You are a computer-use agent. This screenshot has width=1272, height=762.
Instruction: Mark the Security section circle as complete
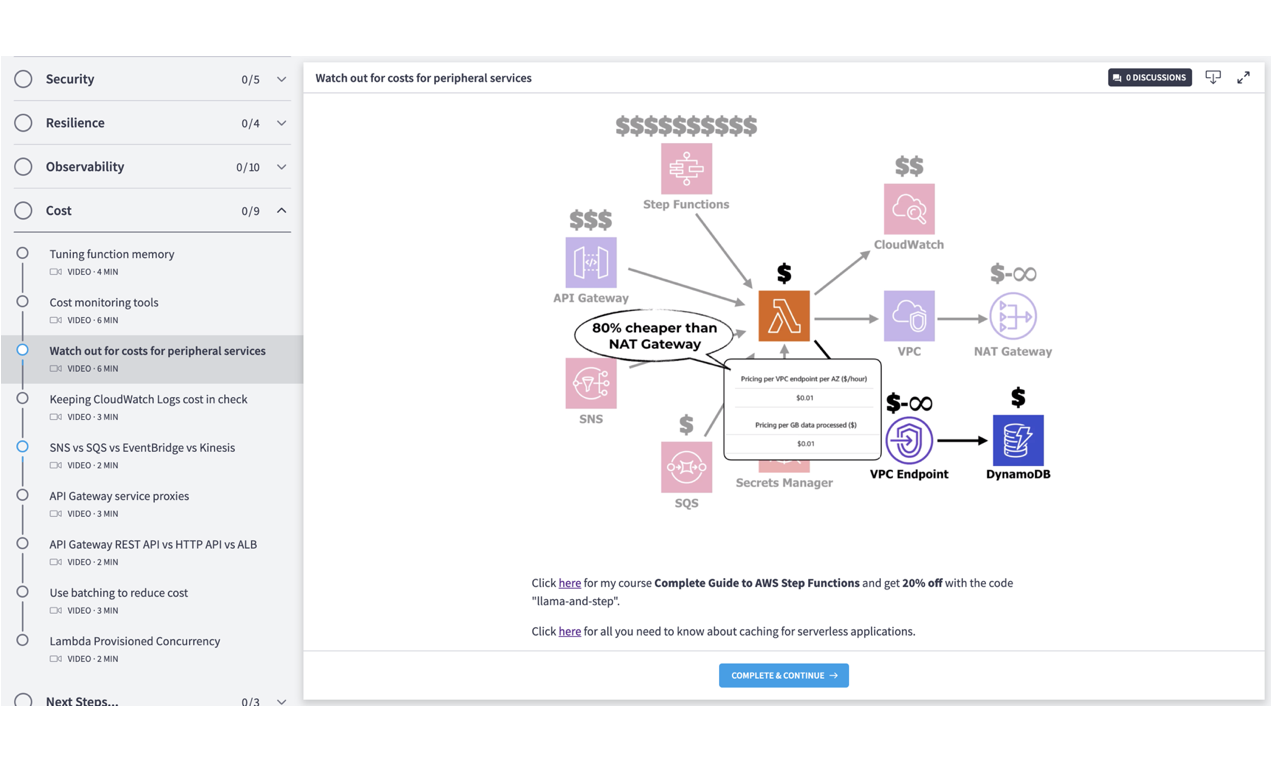(x=21, y=78)
